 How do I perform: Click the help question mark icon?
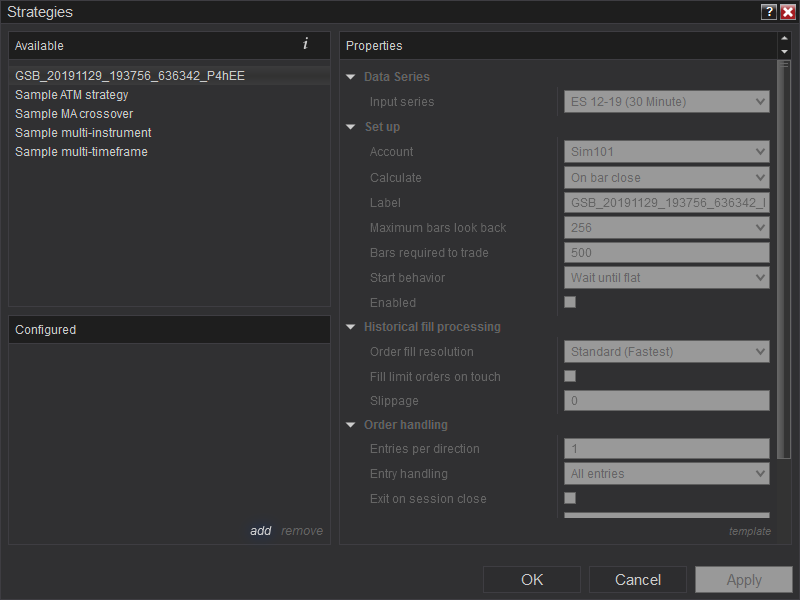click(x=768, y=12)
